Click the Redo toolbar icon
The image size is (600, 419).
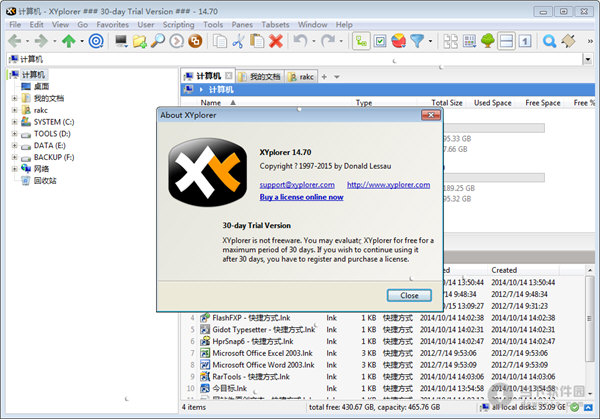coord(328,41)
